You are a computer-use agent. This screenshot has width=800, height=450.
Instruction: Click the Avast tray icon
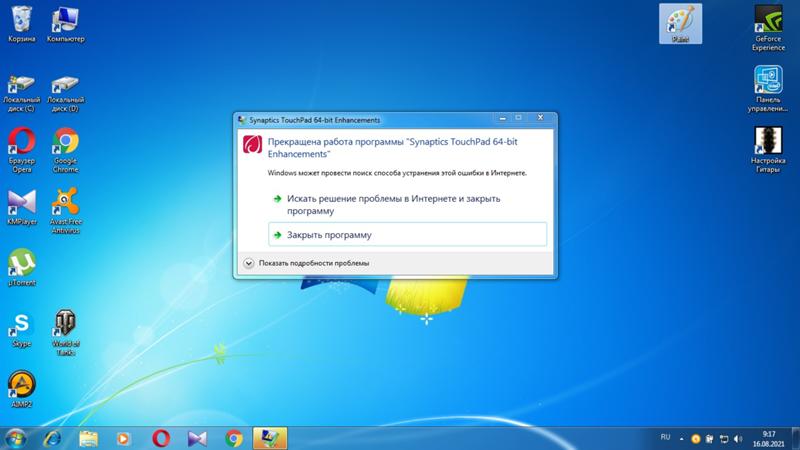[x=695, y=439]
